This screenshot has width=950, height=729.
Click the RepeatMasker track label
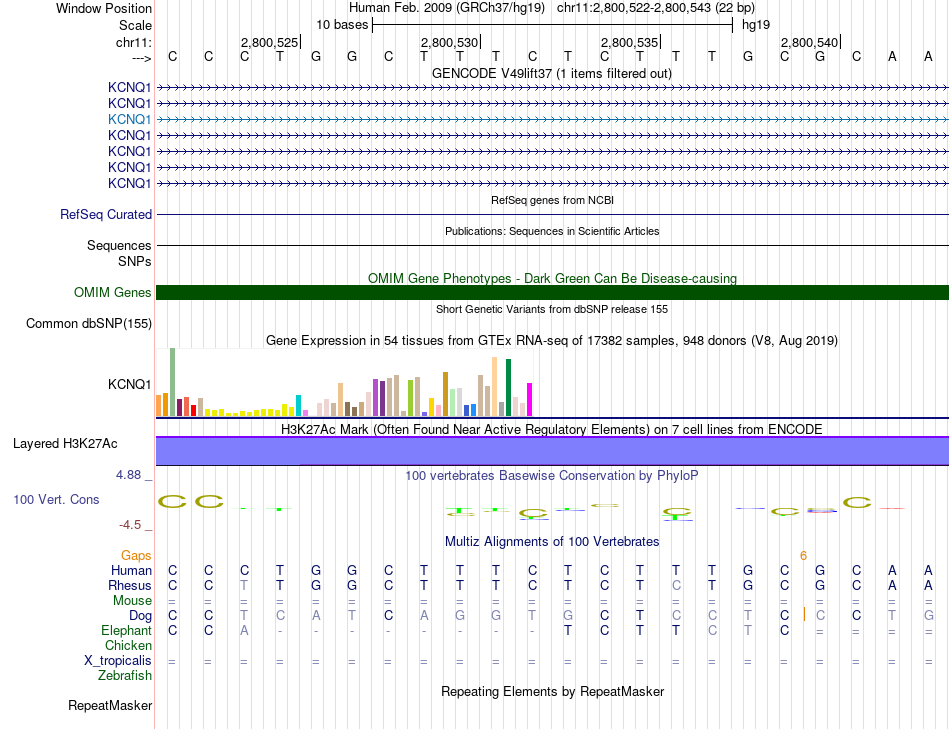110,706
